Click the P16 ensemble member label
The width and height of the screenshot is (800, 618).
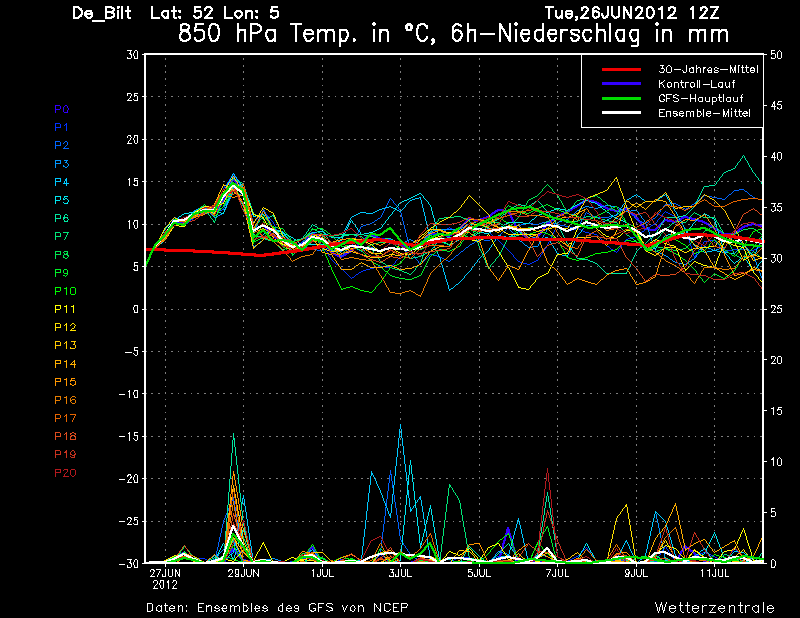click(x=65, y=400)
